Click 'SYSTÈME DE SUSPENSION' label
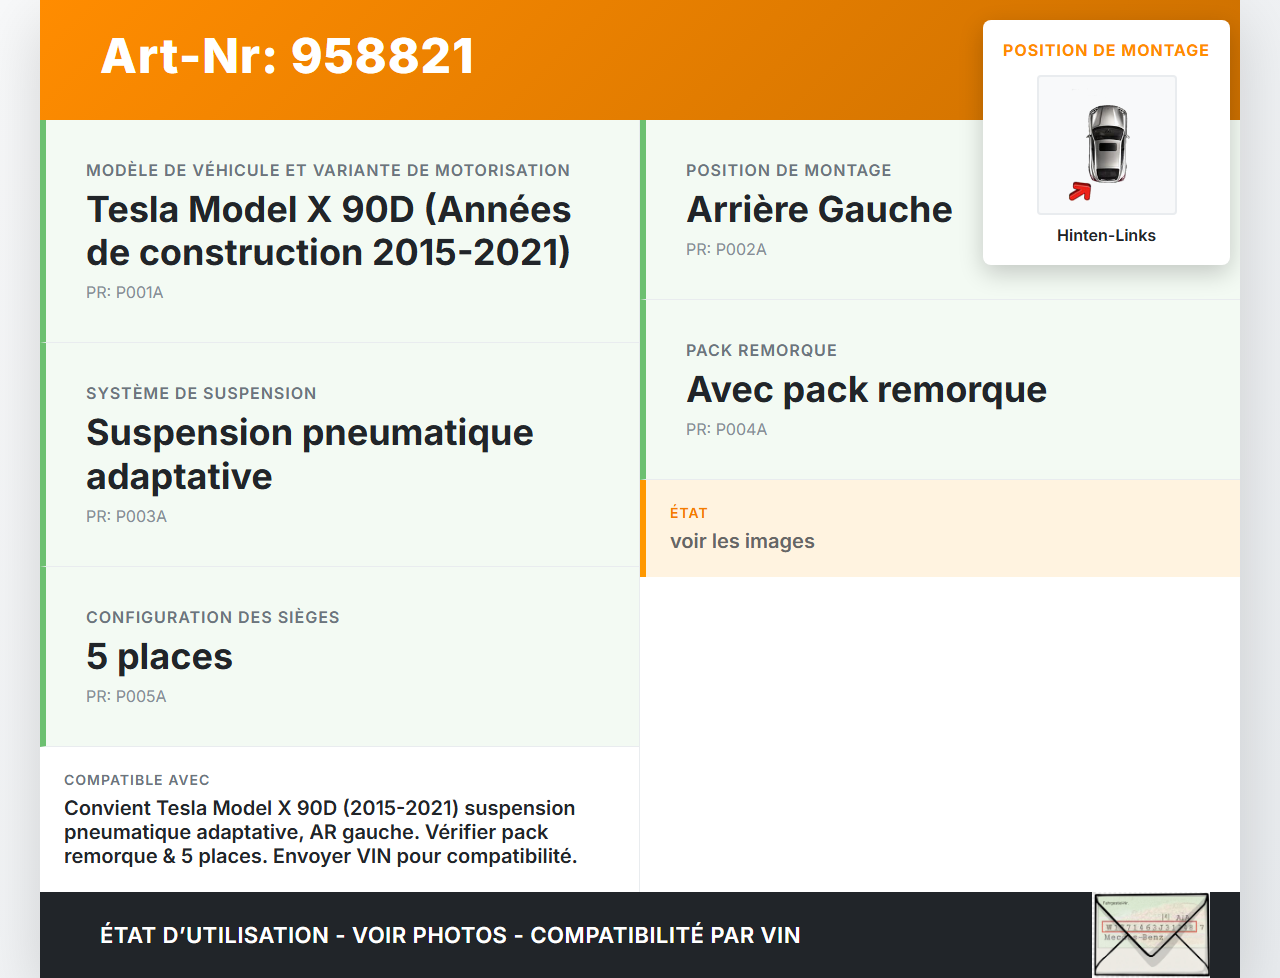This screenshot has height=978, width=1280. pyautogui.click(x=201, y=393)
